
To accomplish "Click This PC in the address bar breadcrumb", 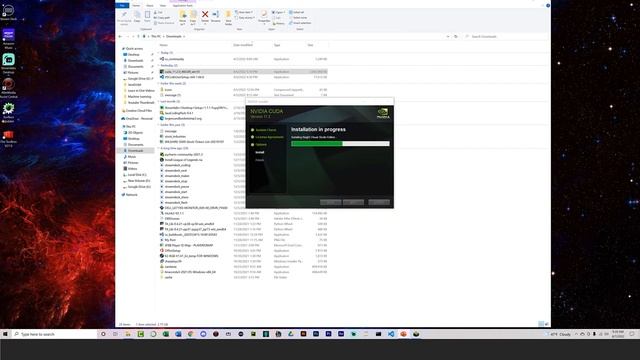I will coord(156,36).
